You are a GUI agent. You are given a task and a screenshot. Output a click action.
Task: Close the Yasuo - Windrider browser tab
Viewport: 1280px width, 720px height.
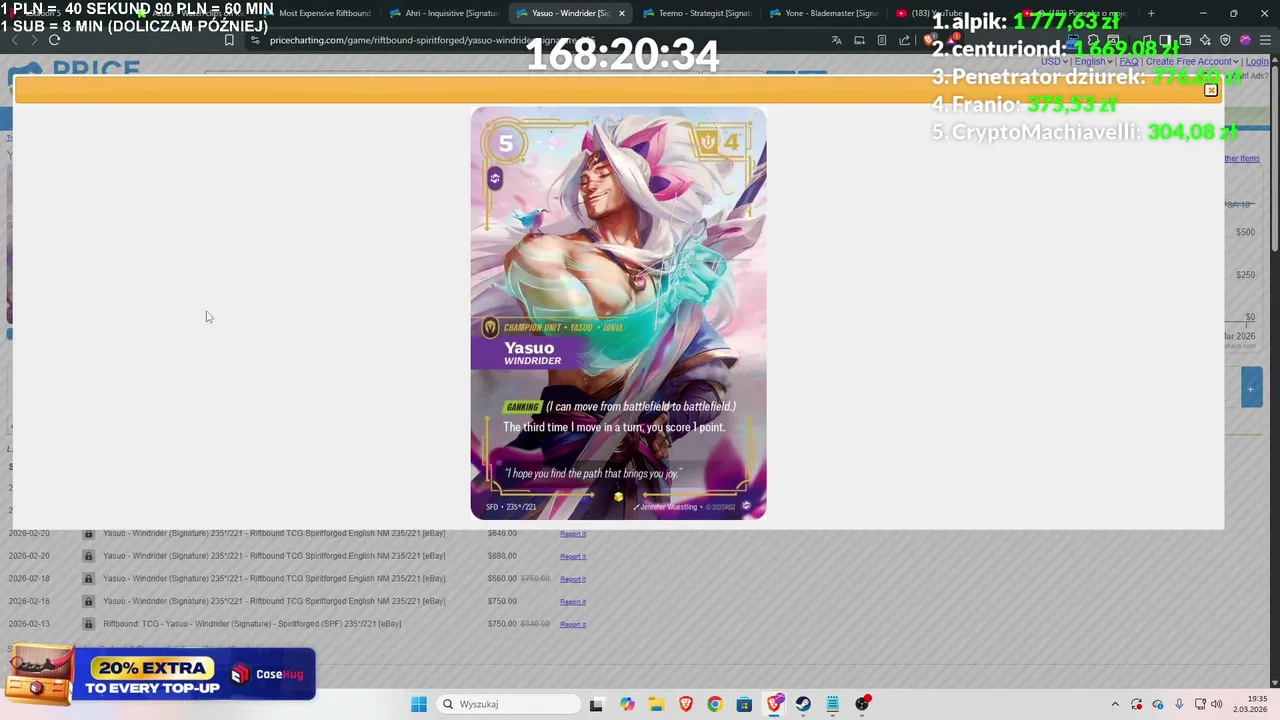pyautogui.click(x=622, y=13)
